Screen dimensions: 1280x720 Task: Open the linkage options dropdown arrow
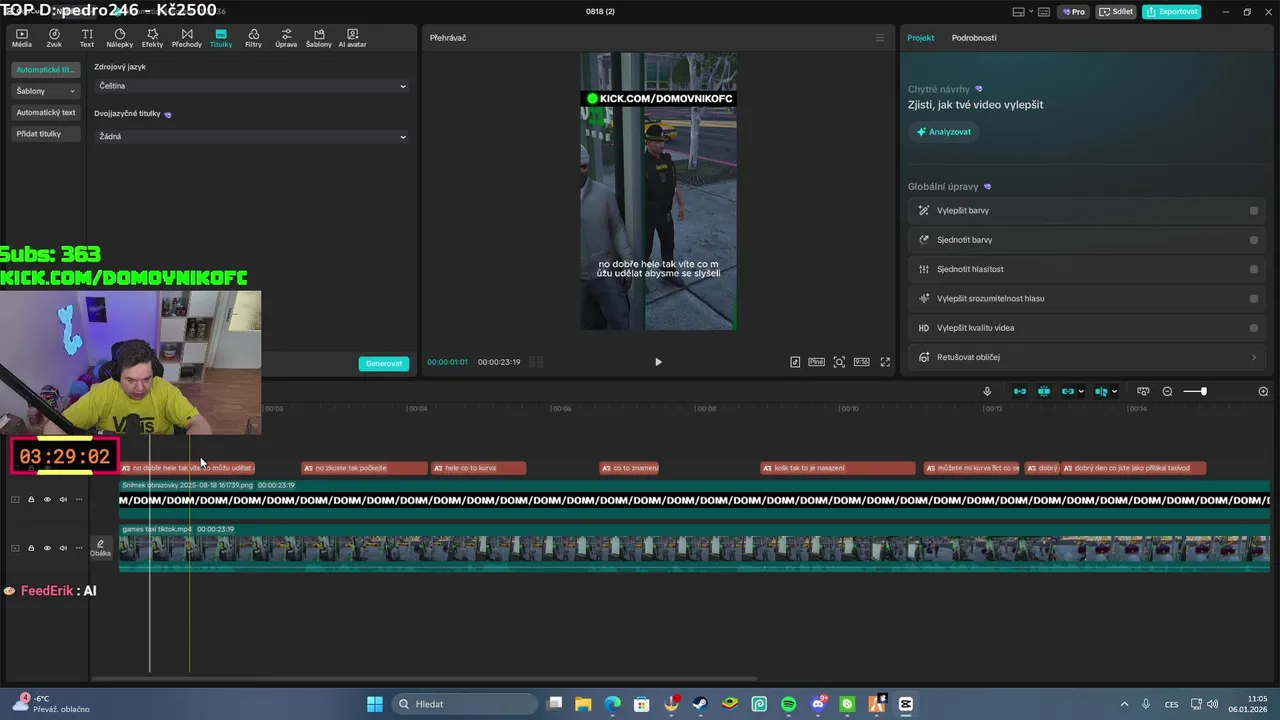(x=1081, y=391)
